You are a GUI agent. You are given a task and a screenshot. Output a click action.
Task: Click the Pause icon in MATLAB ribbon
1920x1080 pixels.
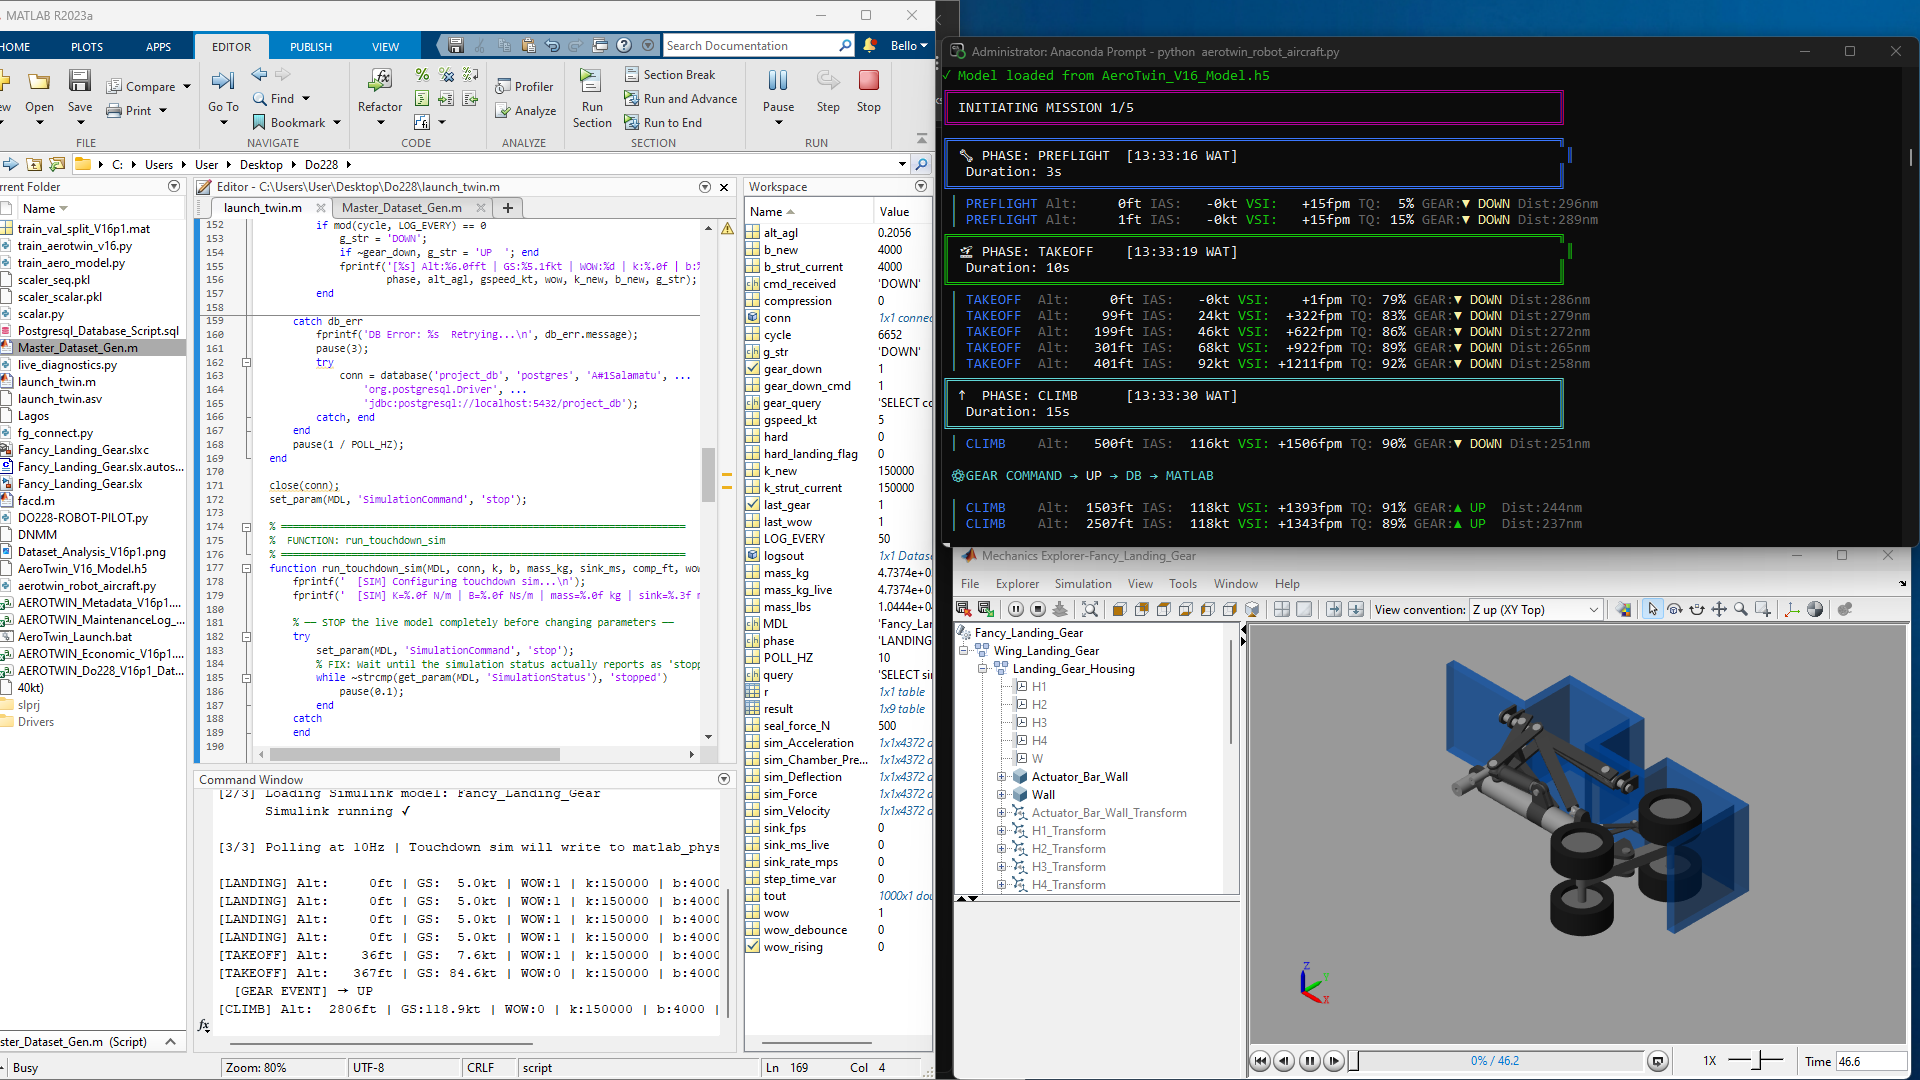point(778,80)
